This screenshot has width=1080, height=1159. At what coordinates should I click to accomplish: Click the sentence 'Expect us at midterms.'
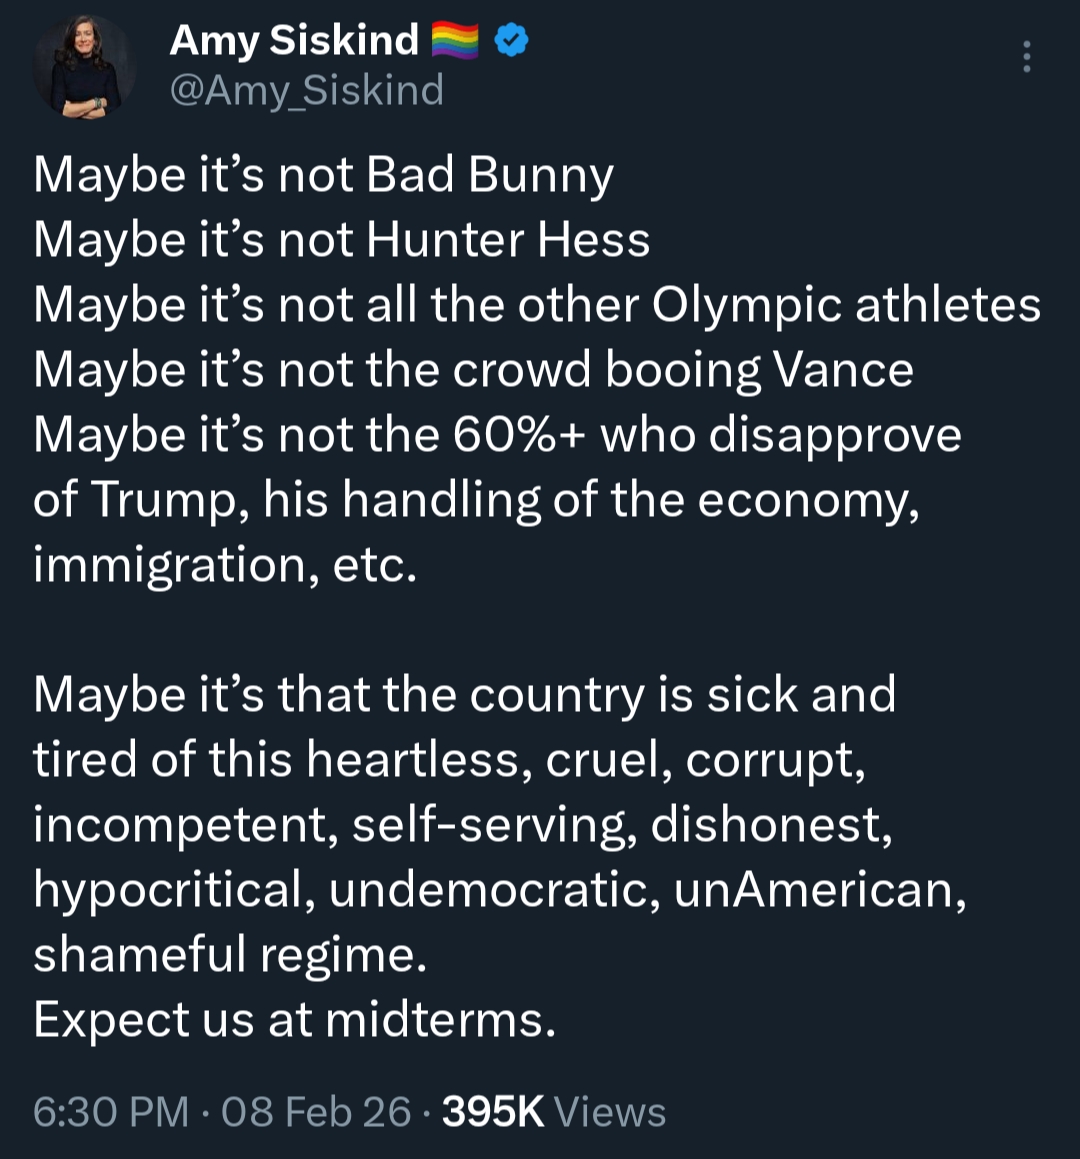point(294,1020)
